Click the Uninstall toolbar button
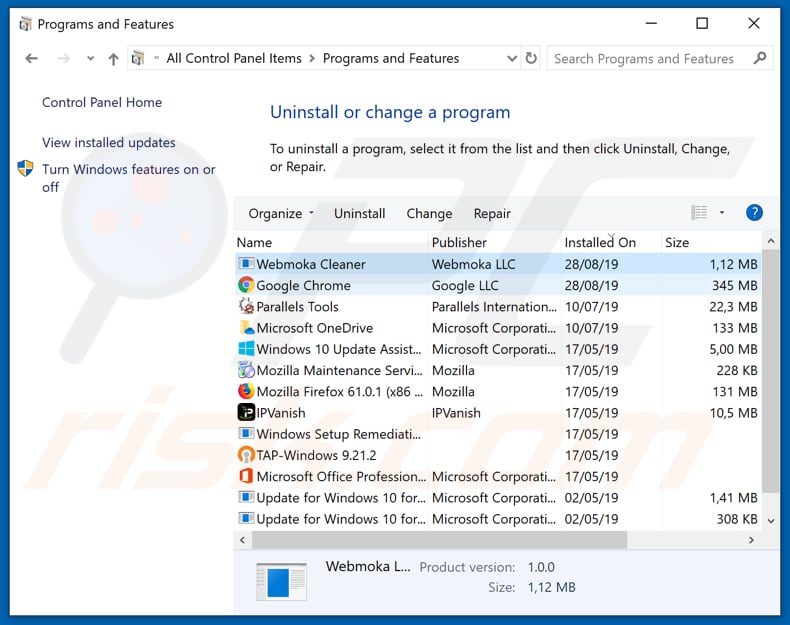Viewport: 790px width, 625px height. (359, 214)
